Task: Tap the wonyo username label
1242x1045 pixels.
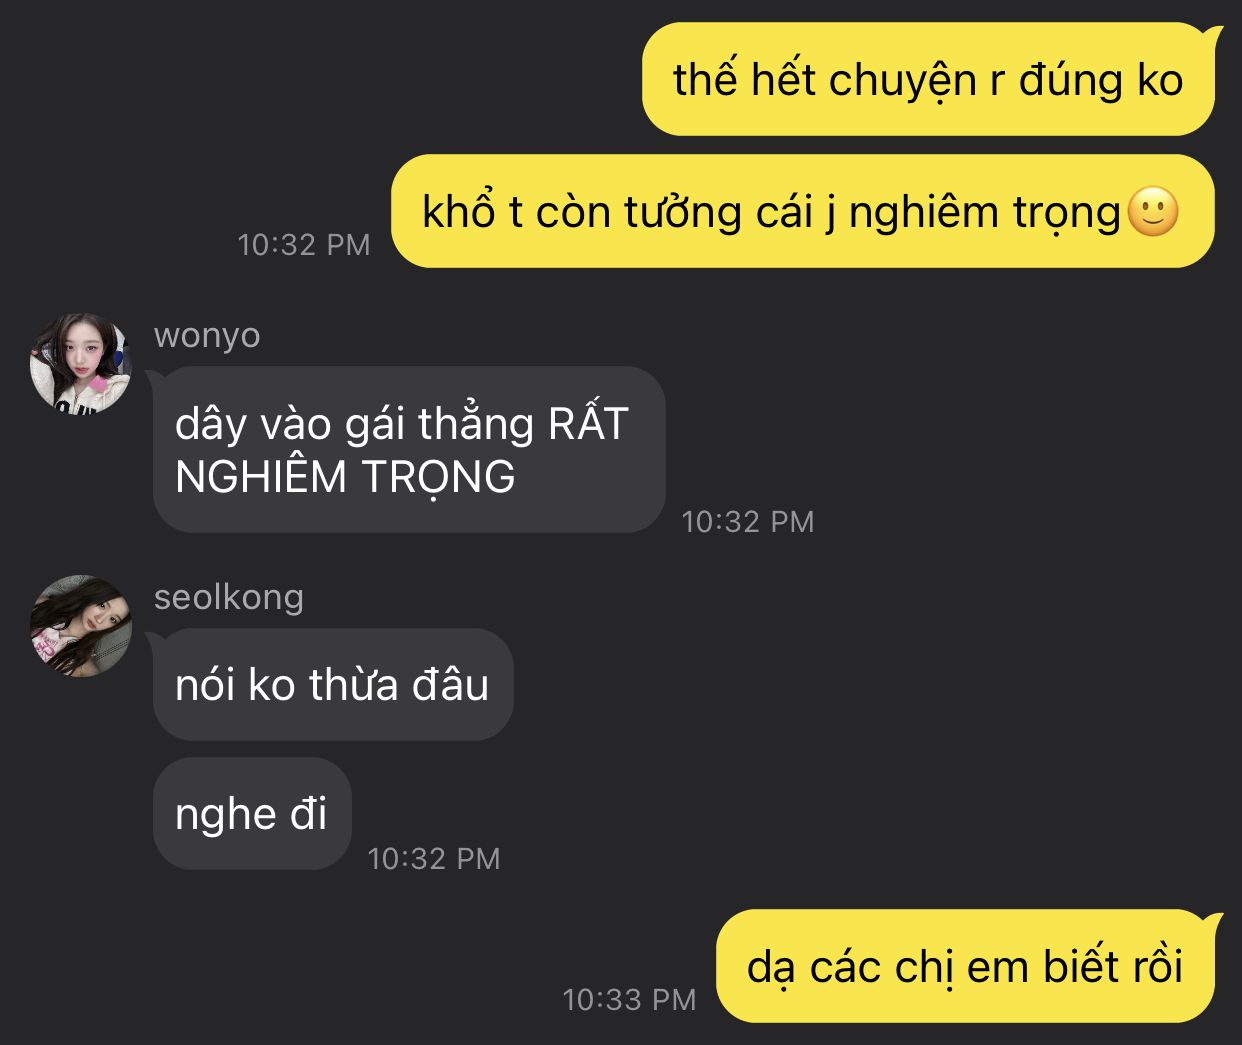Action: coord(207,336)
